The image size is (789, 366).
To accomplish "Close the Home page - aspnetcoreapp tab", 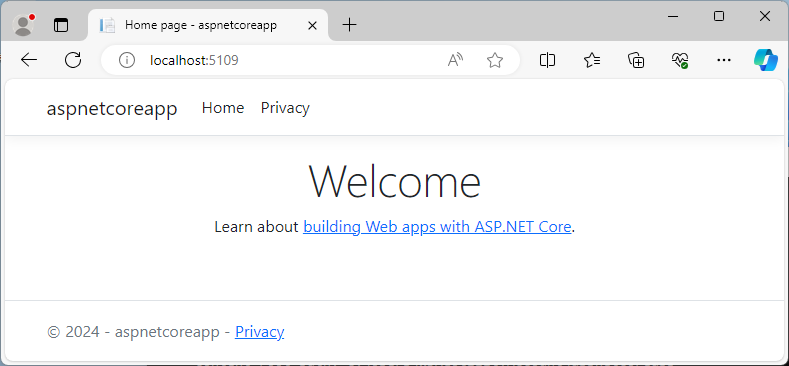I will point(312,25).
